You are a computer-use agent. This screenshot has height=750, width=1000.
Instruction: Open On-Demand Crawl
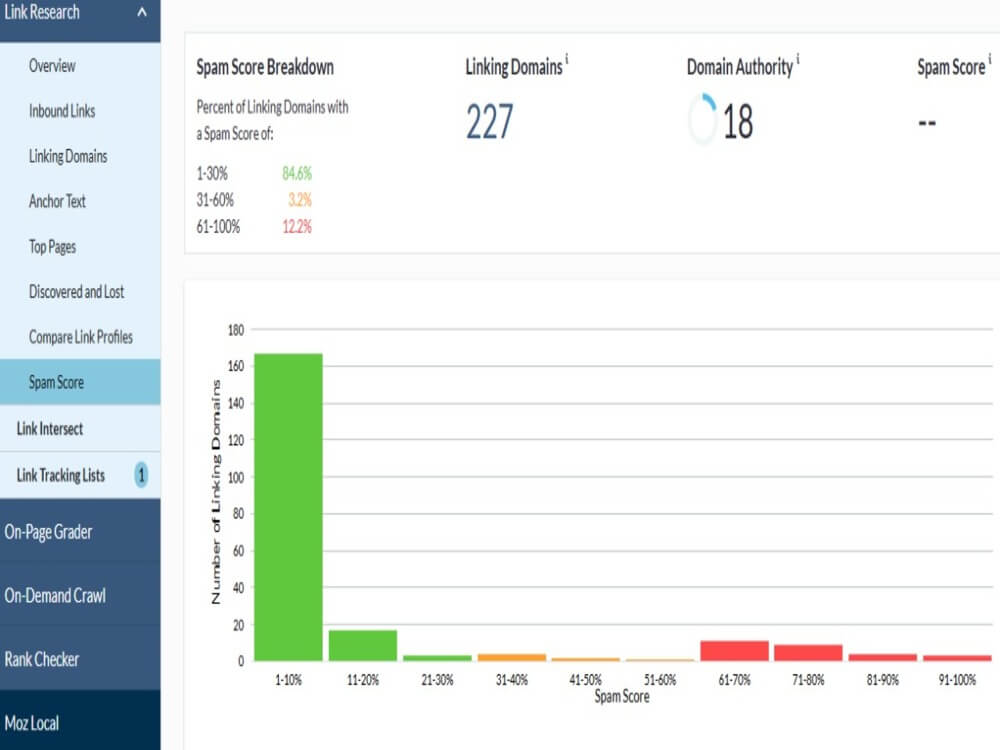55,596
